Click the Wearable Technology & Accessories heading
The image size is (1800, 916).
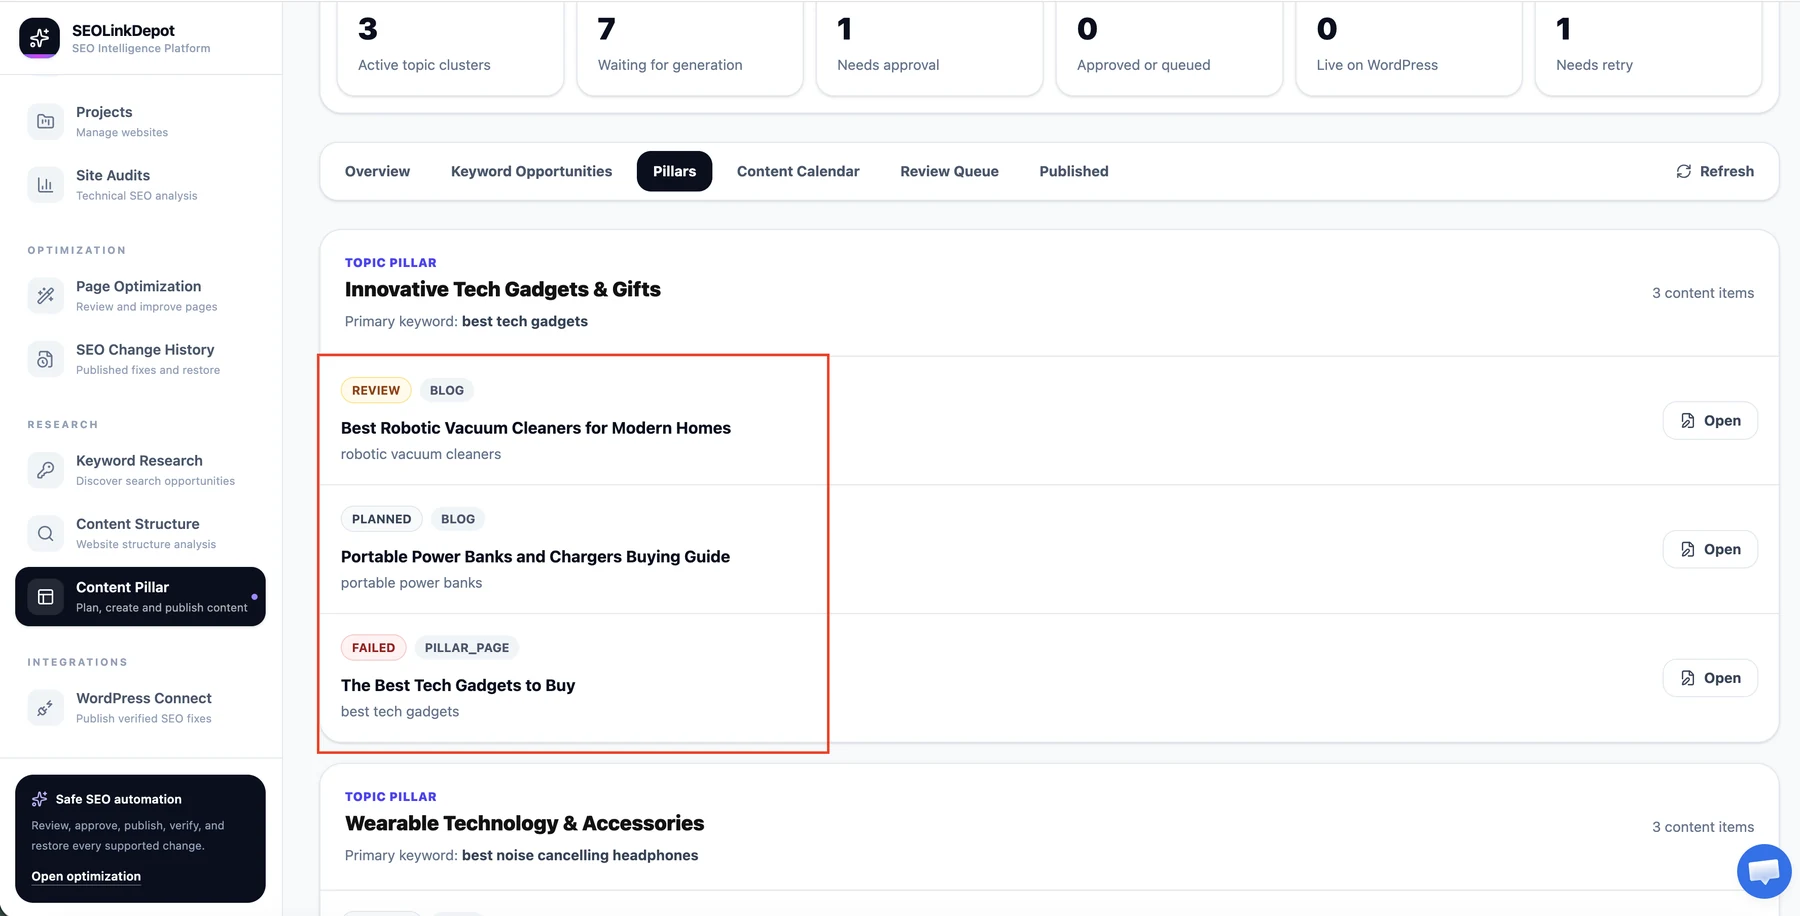click(525, 823)
